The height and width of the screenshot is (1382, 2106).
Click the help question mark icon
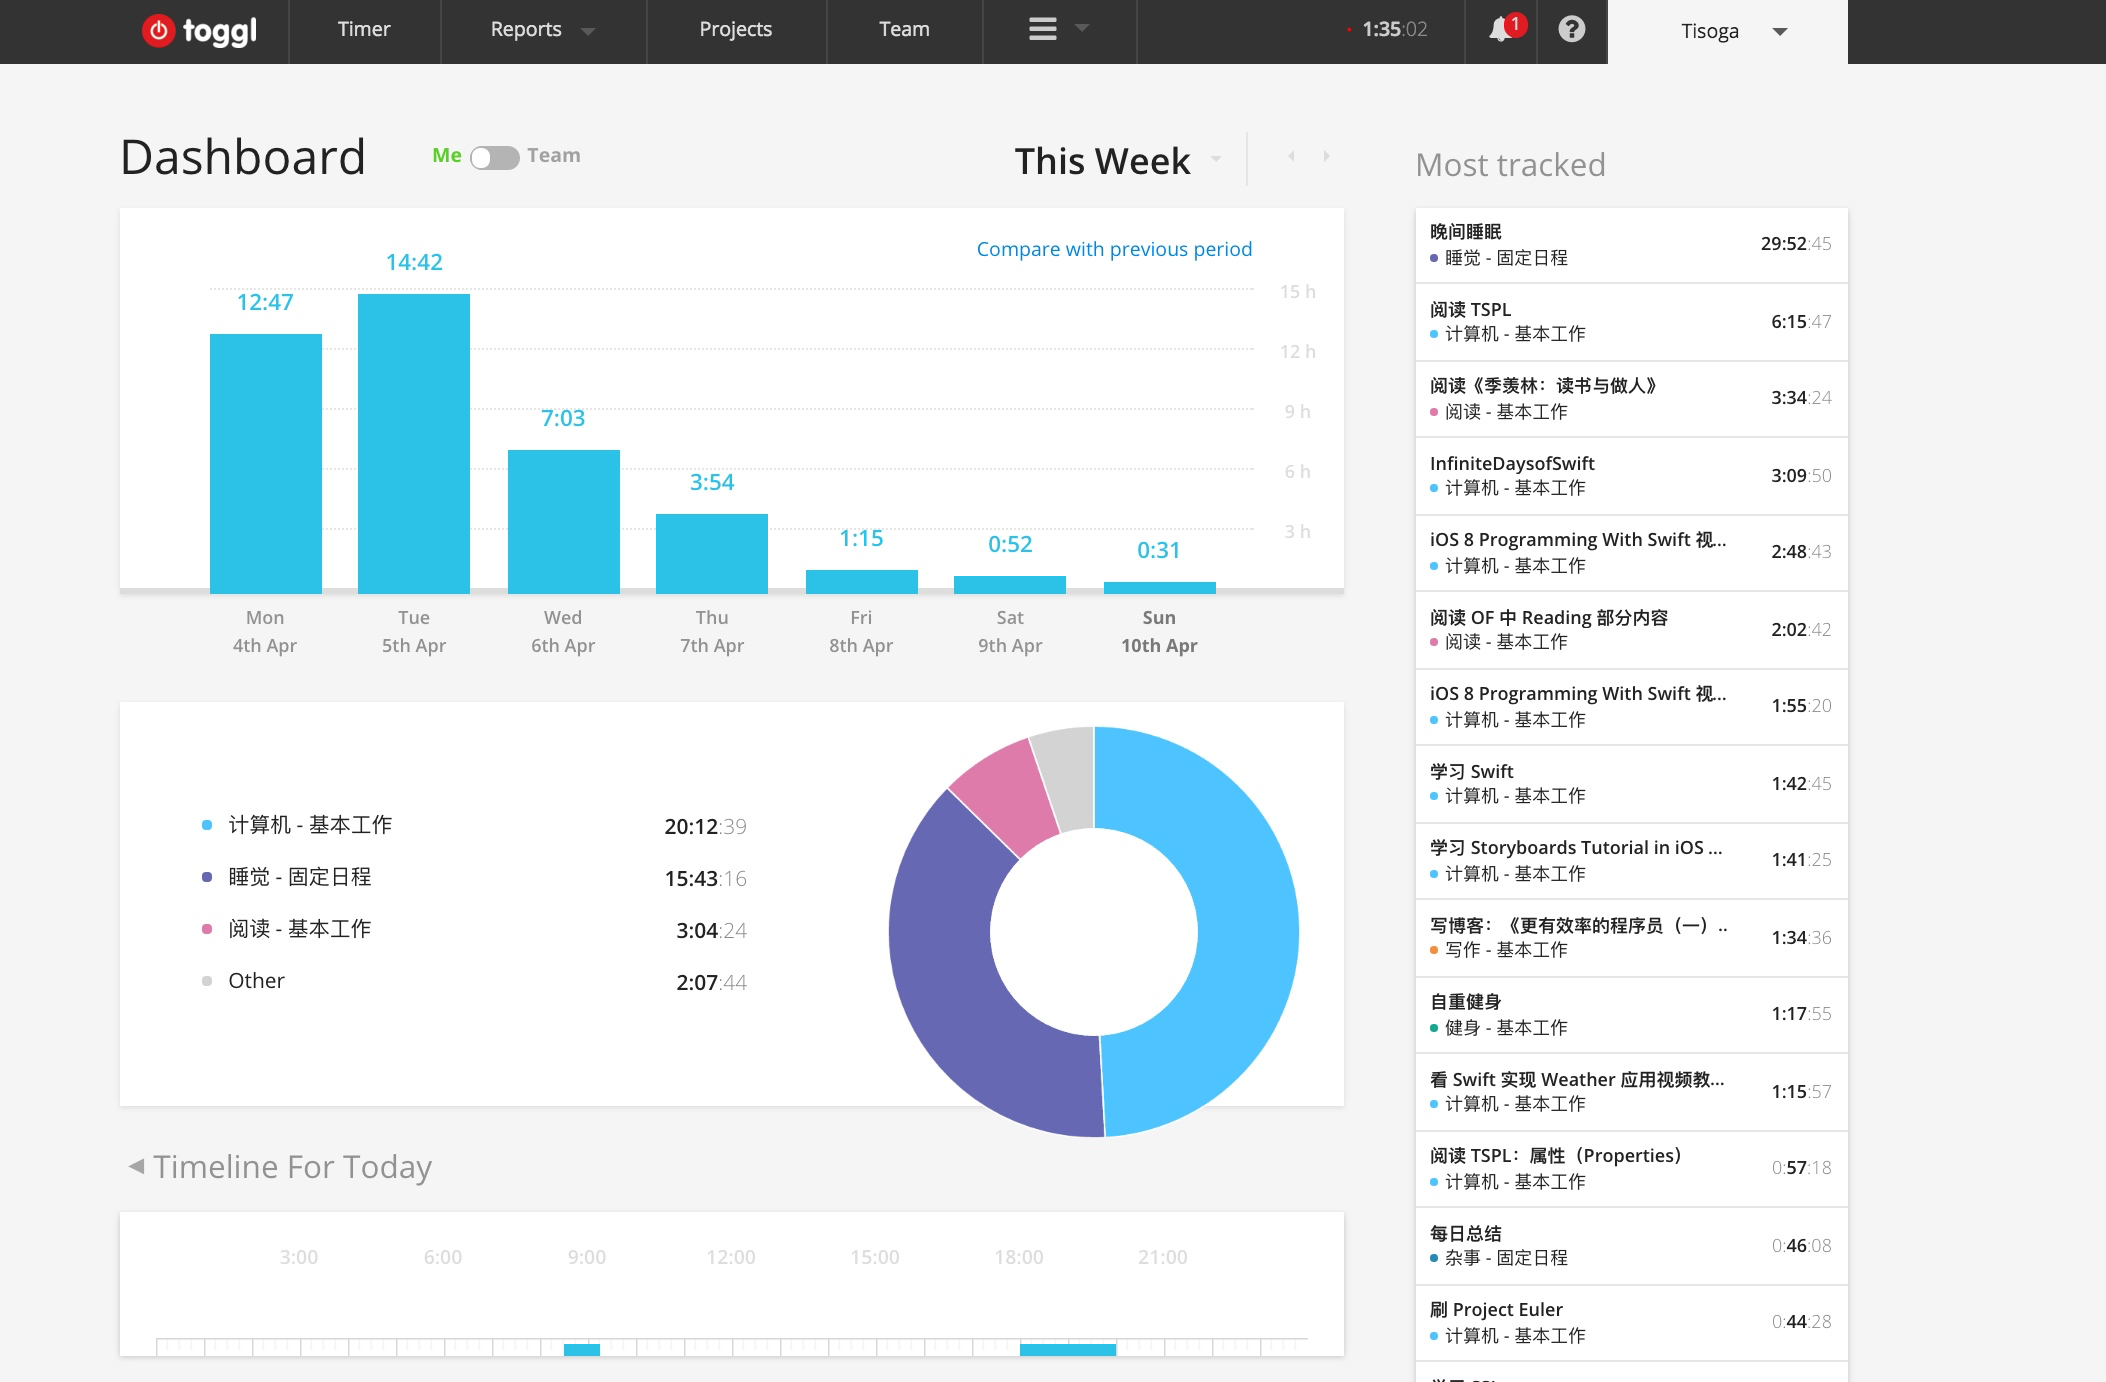coord(1571,30)
